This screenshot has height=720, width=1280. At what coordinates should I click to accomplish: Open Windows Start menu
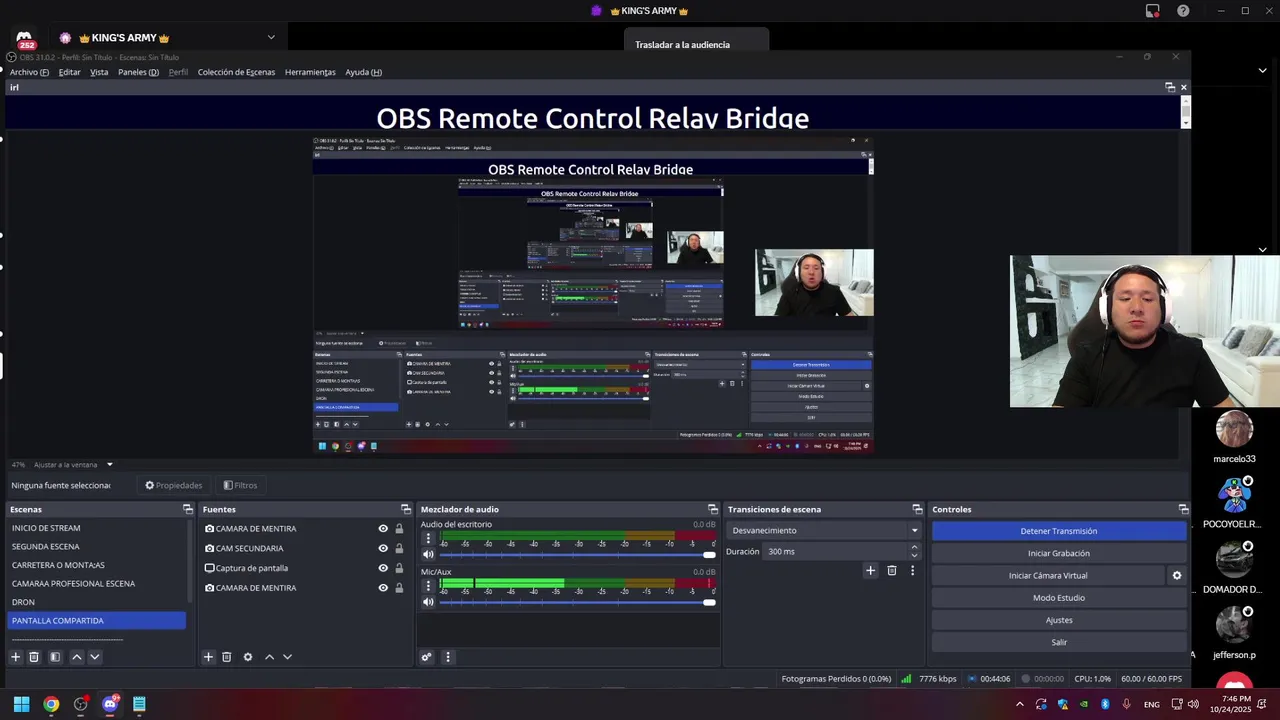[21, 704]
